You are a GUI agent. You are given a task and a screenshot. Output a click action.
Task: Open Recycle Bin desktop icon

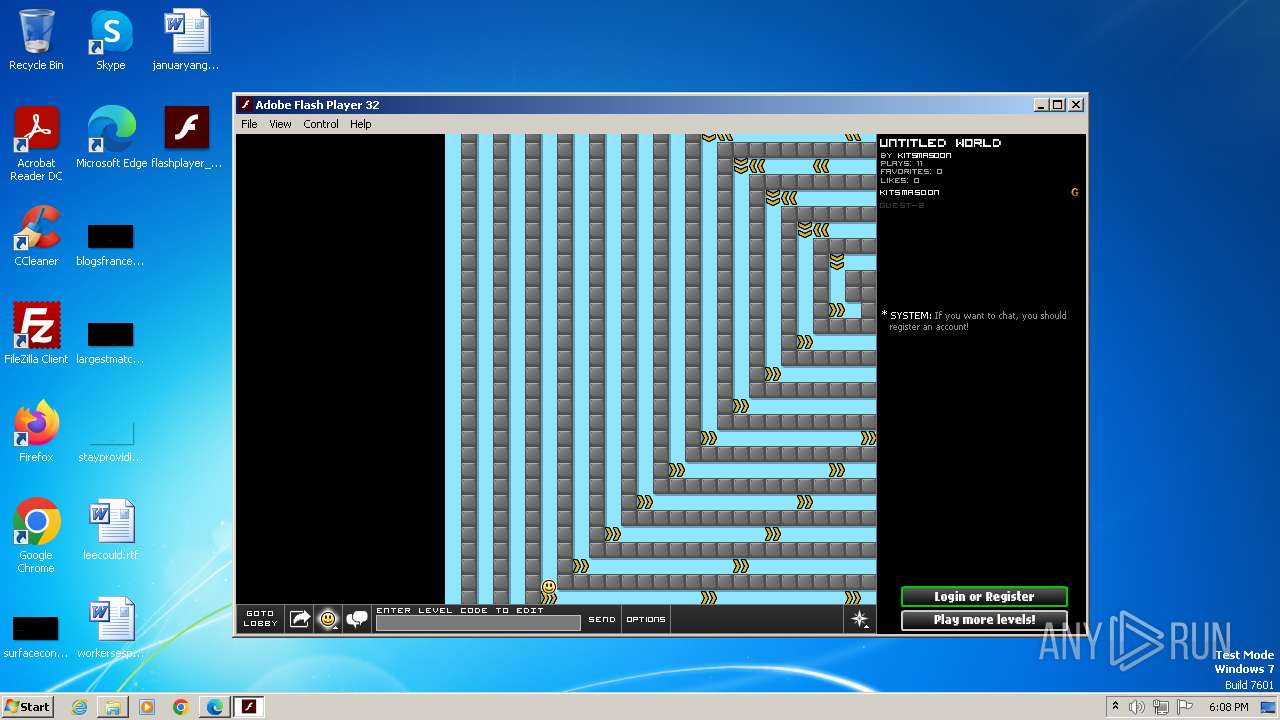36,41
